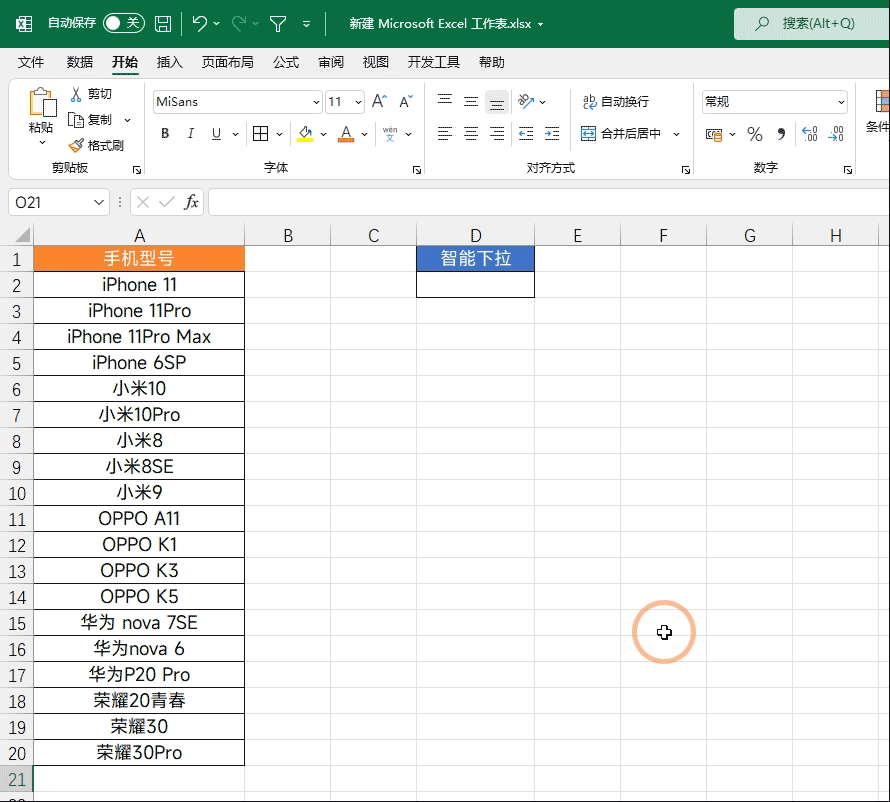Click the Increase Font Size icon
This screenshot has height=802, width=890.
click(x=379, y=102)
